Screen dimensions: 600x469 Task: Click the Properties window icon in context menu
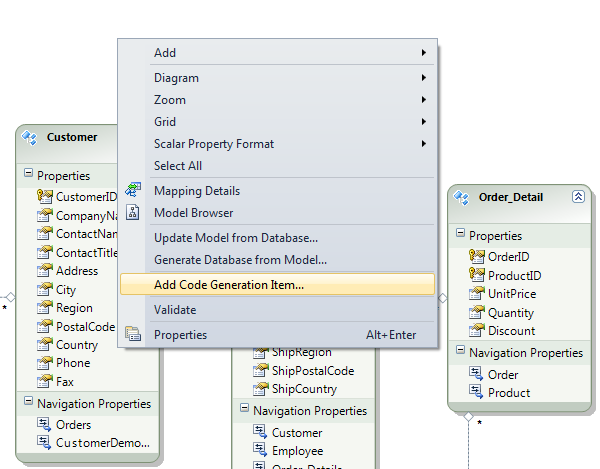pos(133,334)
